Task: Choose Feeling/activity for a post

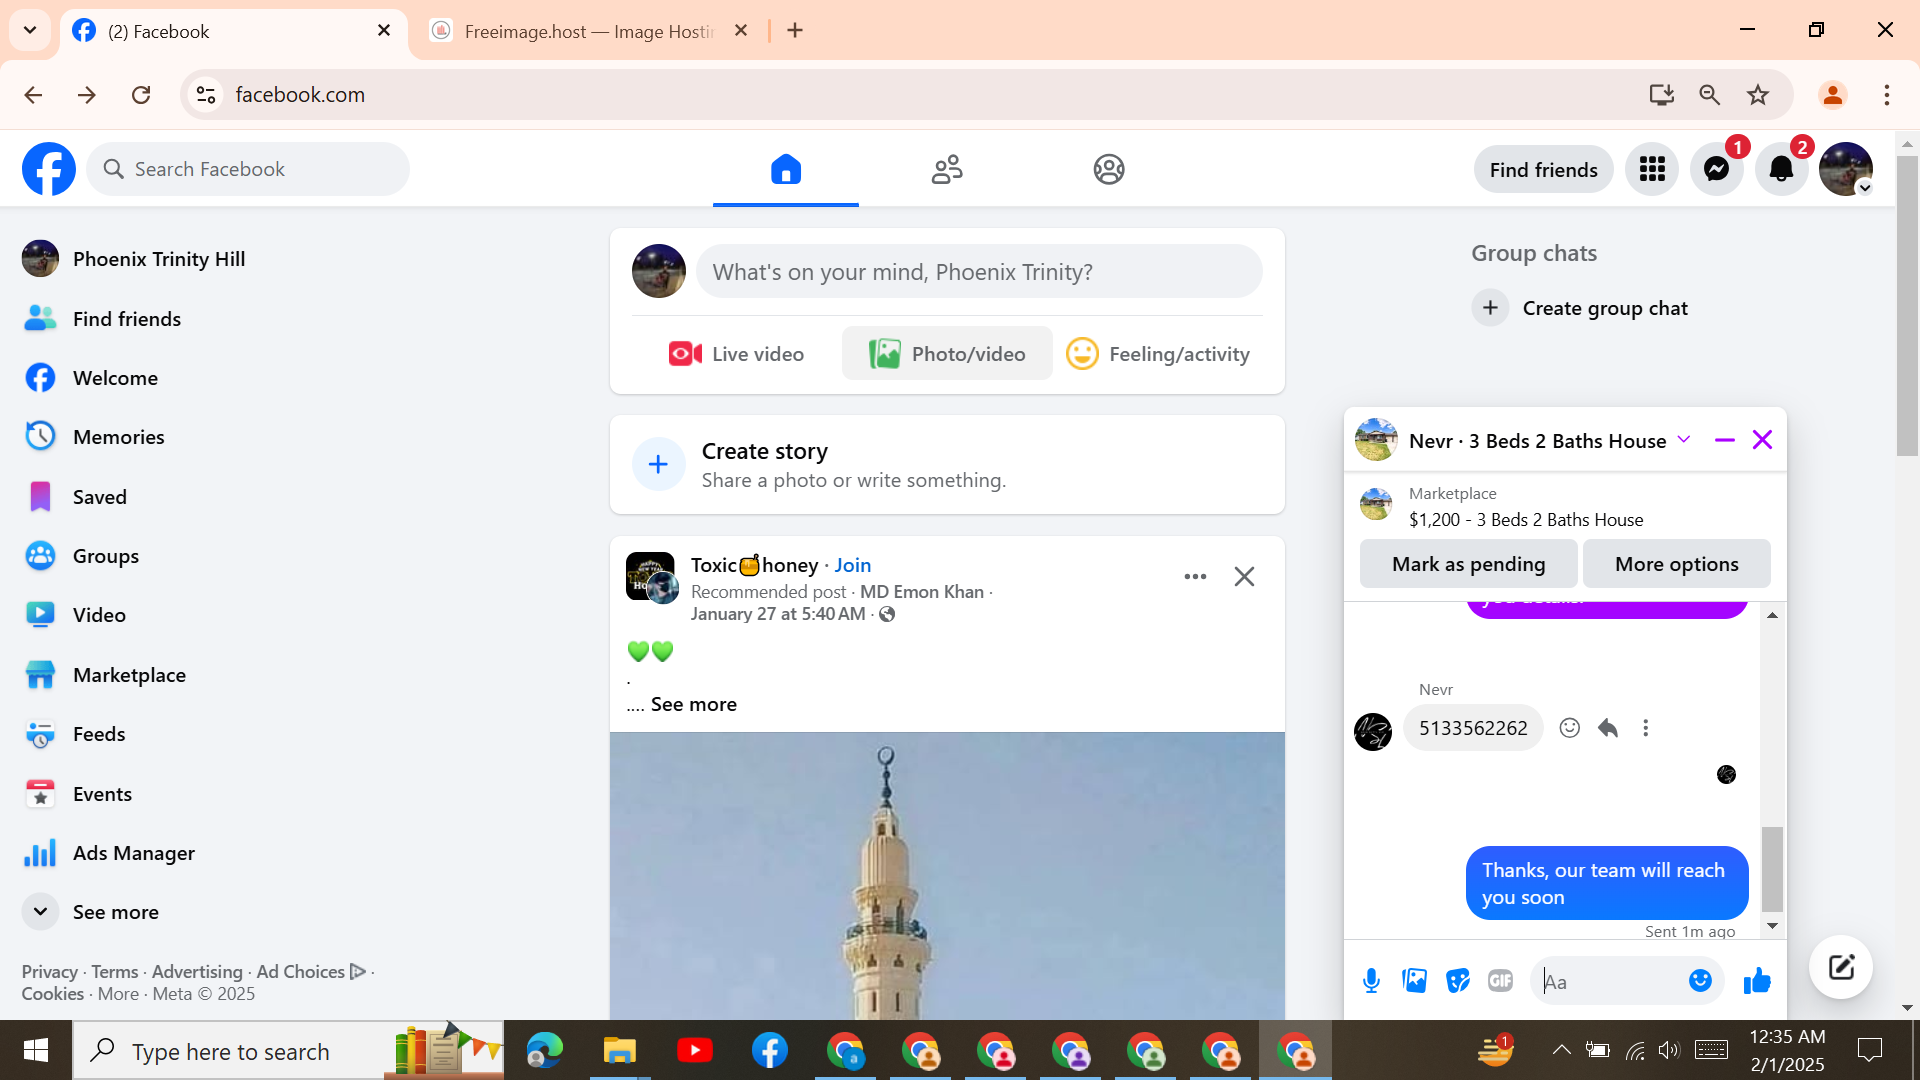Action: (x=1158, y=354)
